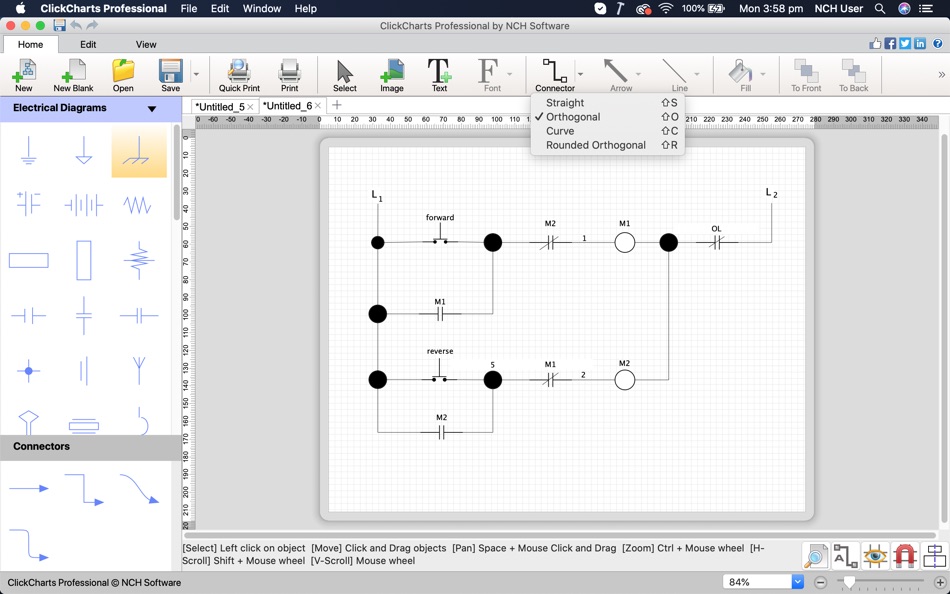
Task: Click the LinkedIn share icon
Action: tap(920, 44)
